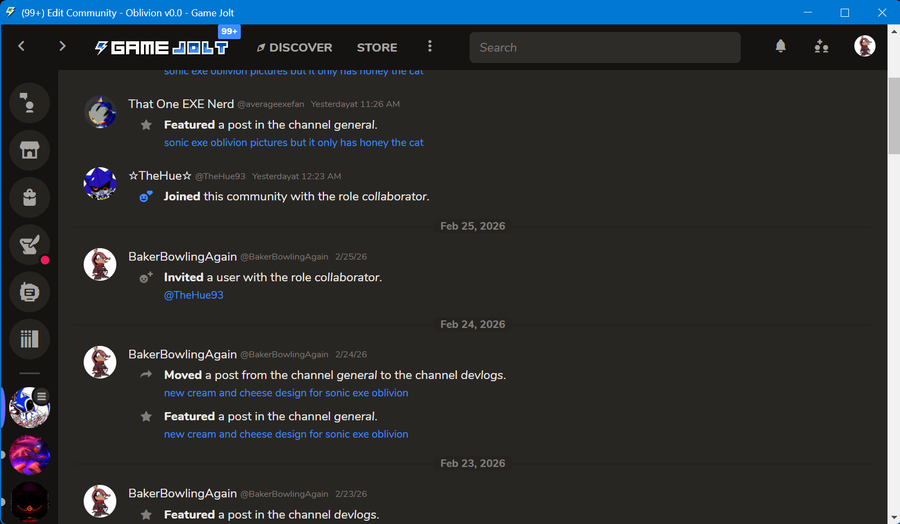
Task: Open the quests icon with red dot
Action: click(x=29, y=245)
